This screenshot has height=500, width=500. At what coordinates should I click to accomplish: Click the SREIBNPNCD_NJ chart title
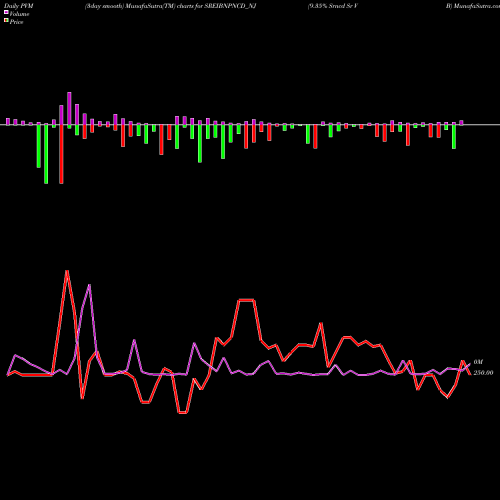(x=230, y=6)
